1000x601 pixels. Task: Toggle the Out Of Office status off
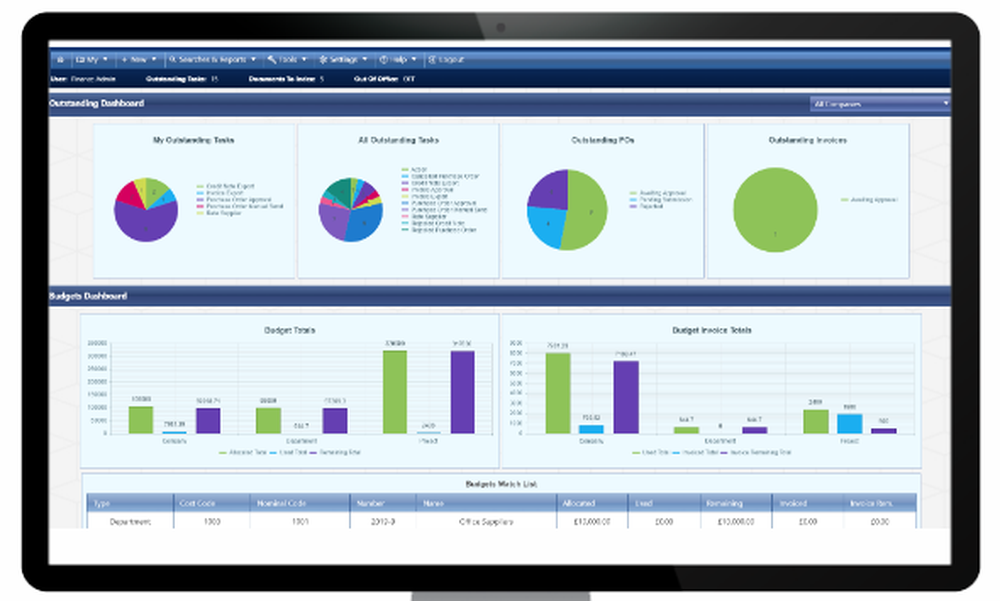click(411, 76)
